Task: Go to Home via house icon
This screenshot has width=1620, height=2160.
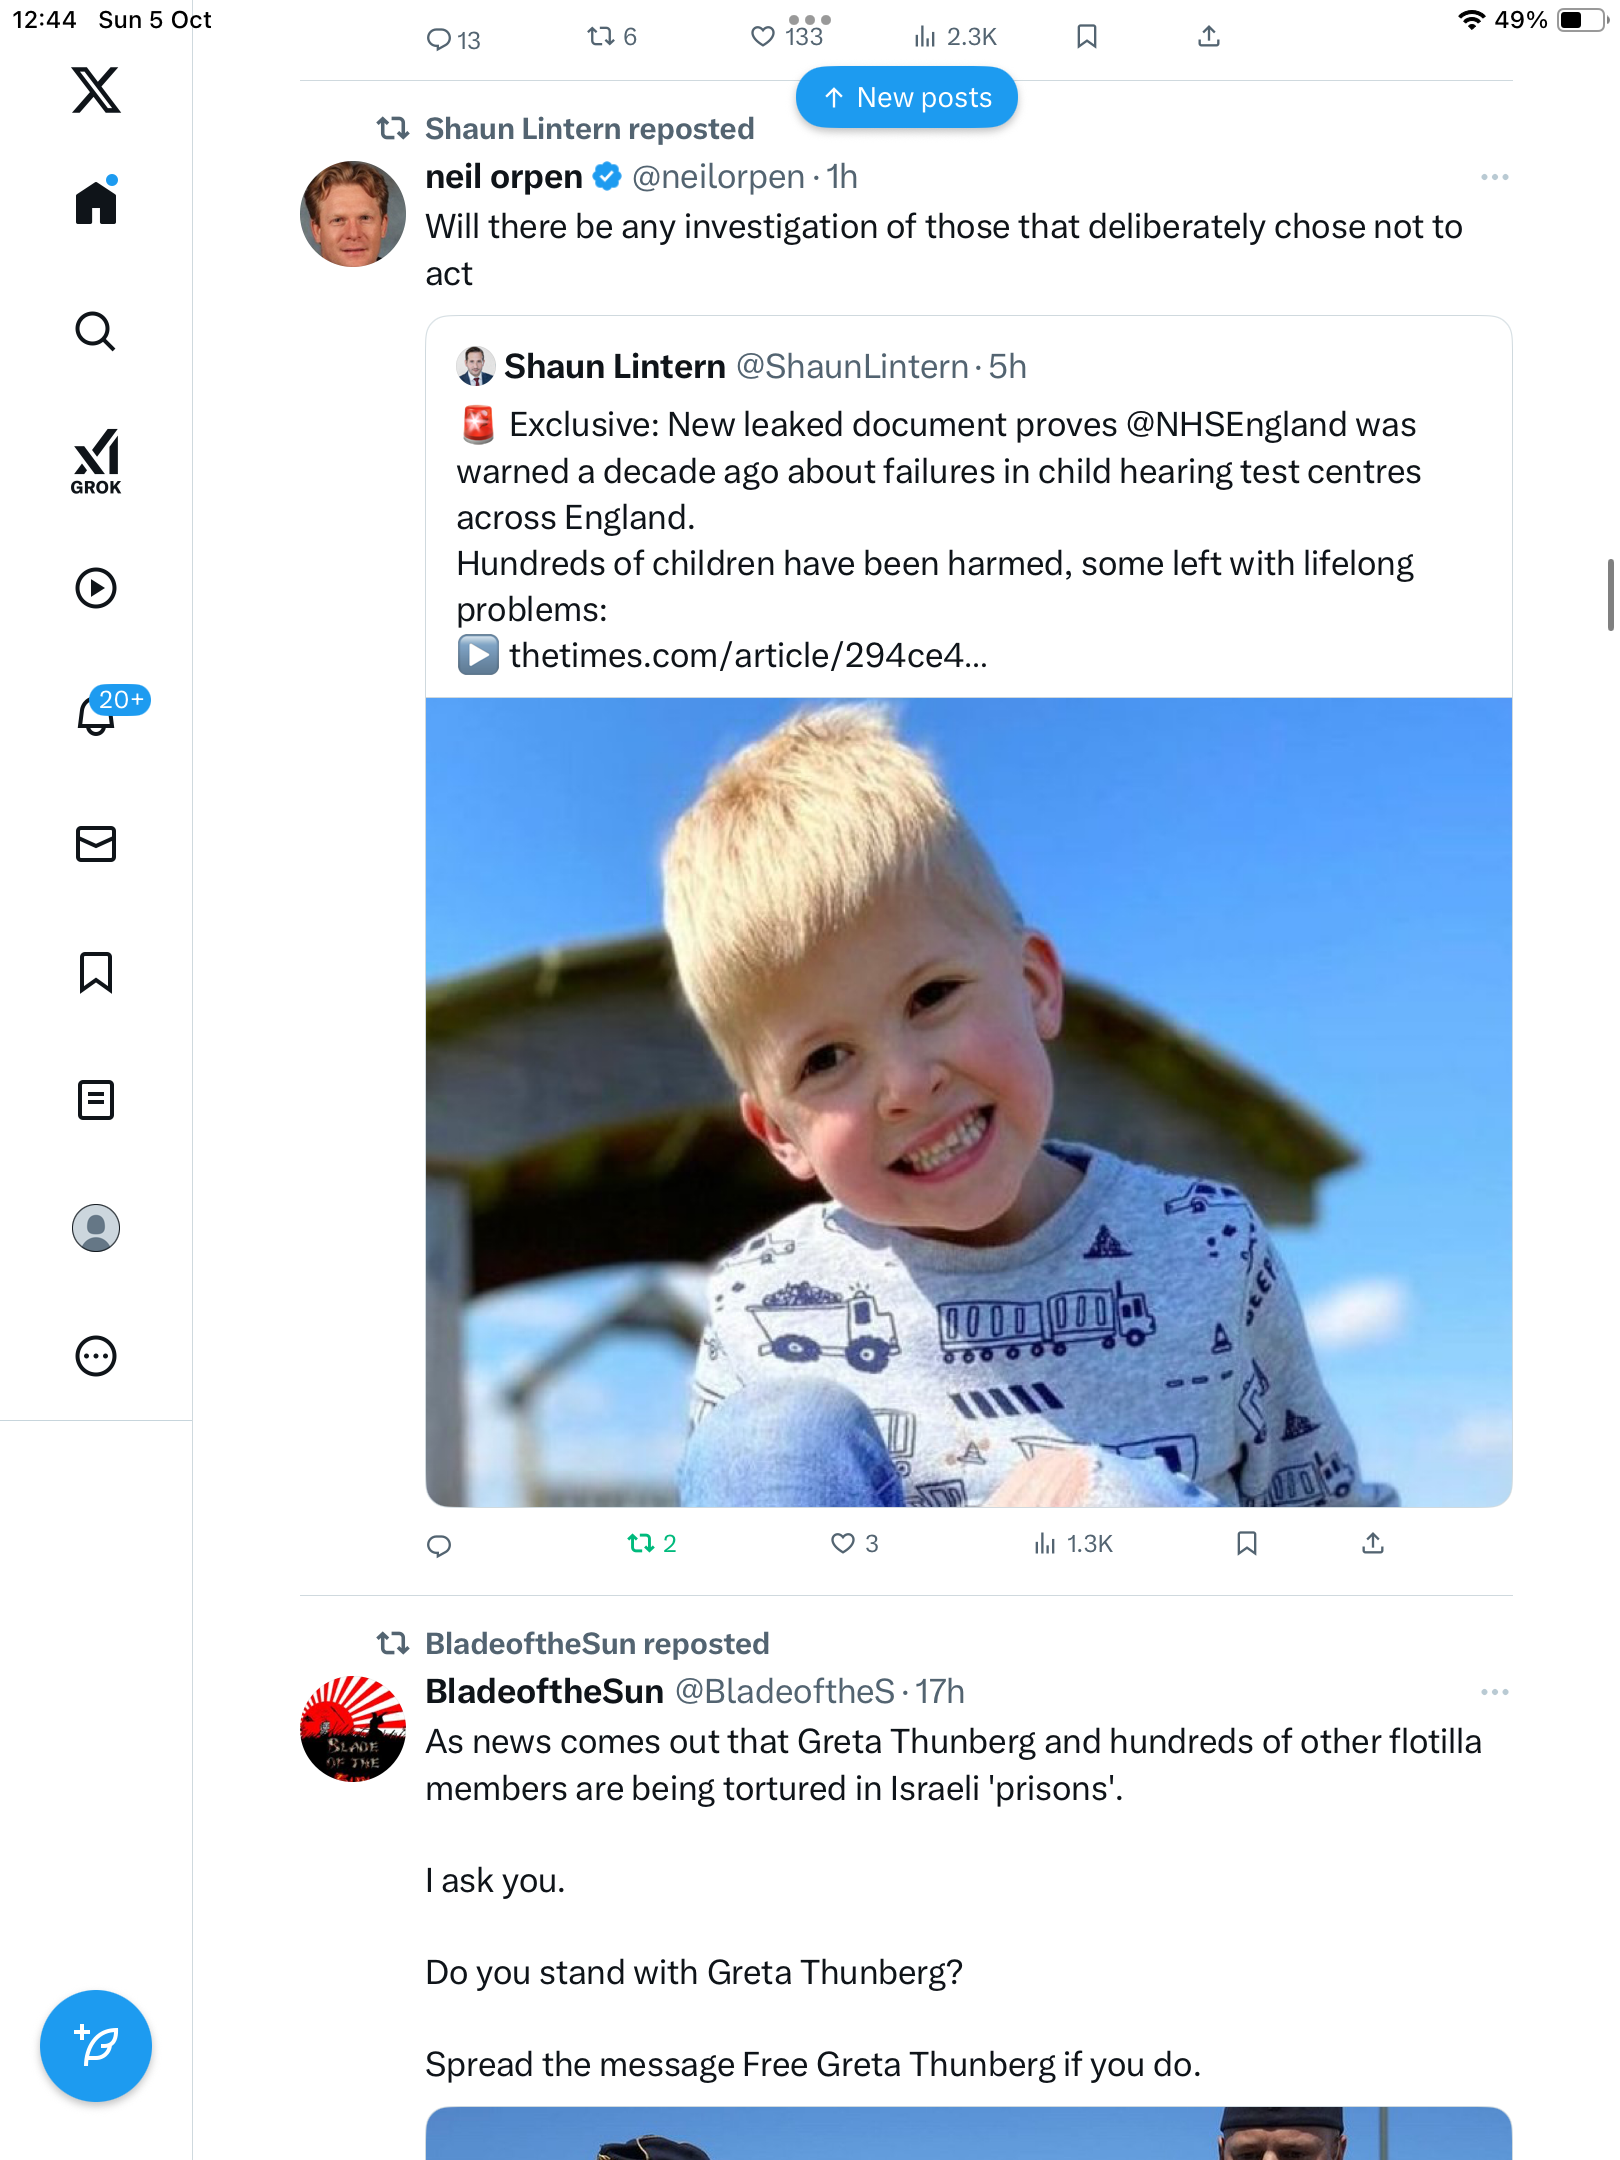Action: (x=96, y=203)
